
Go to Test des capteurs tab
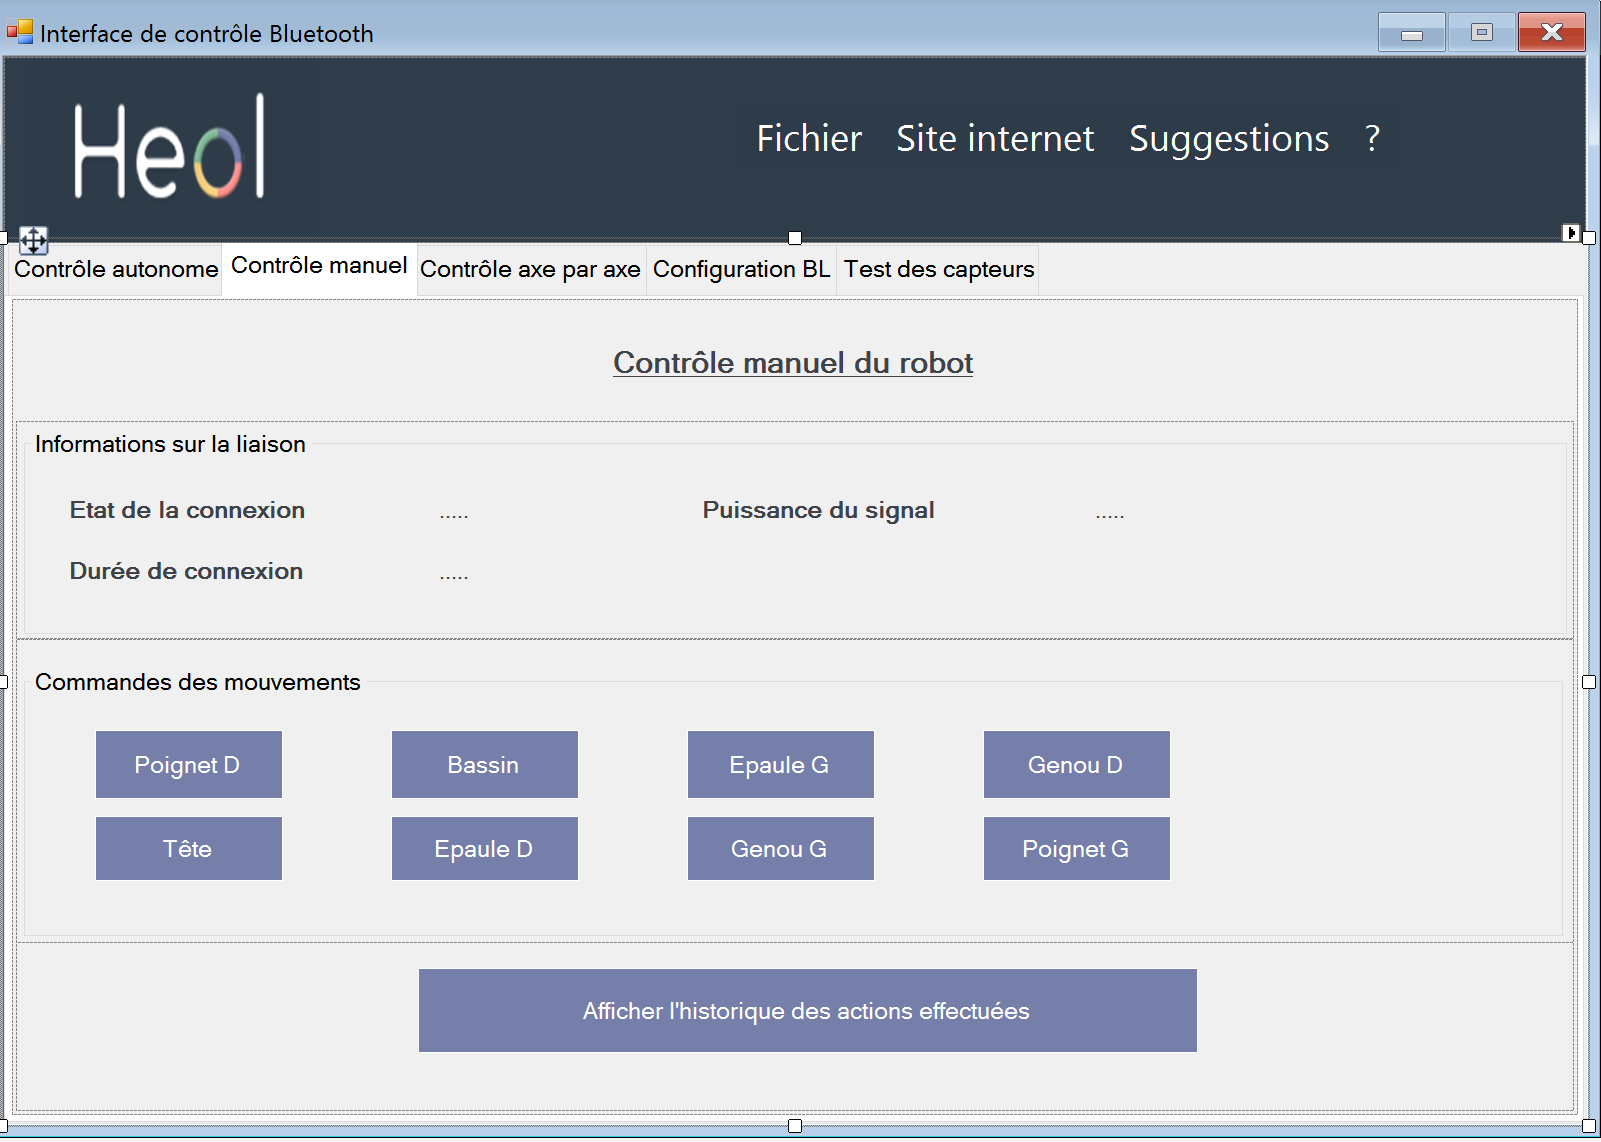tap(939, 270)
